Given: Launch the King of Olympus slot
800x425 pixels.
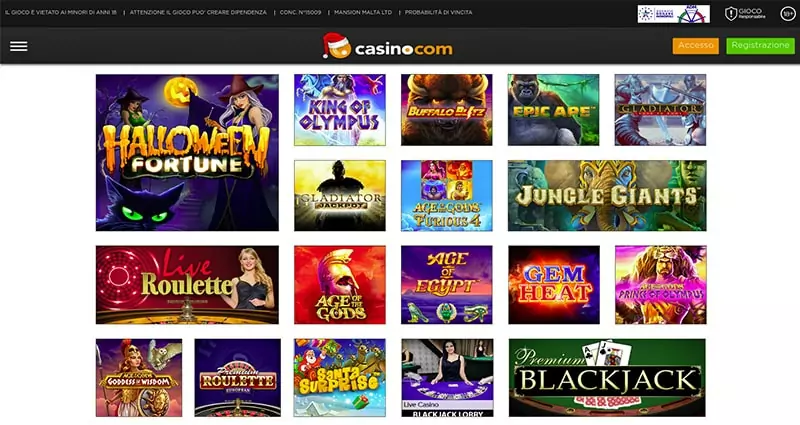Looking at the screenshot, I should click(340, 110).
